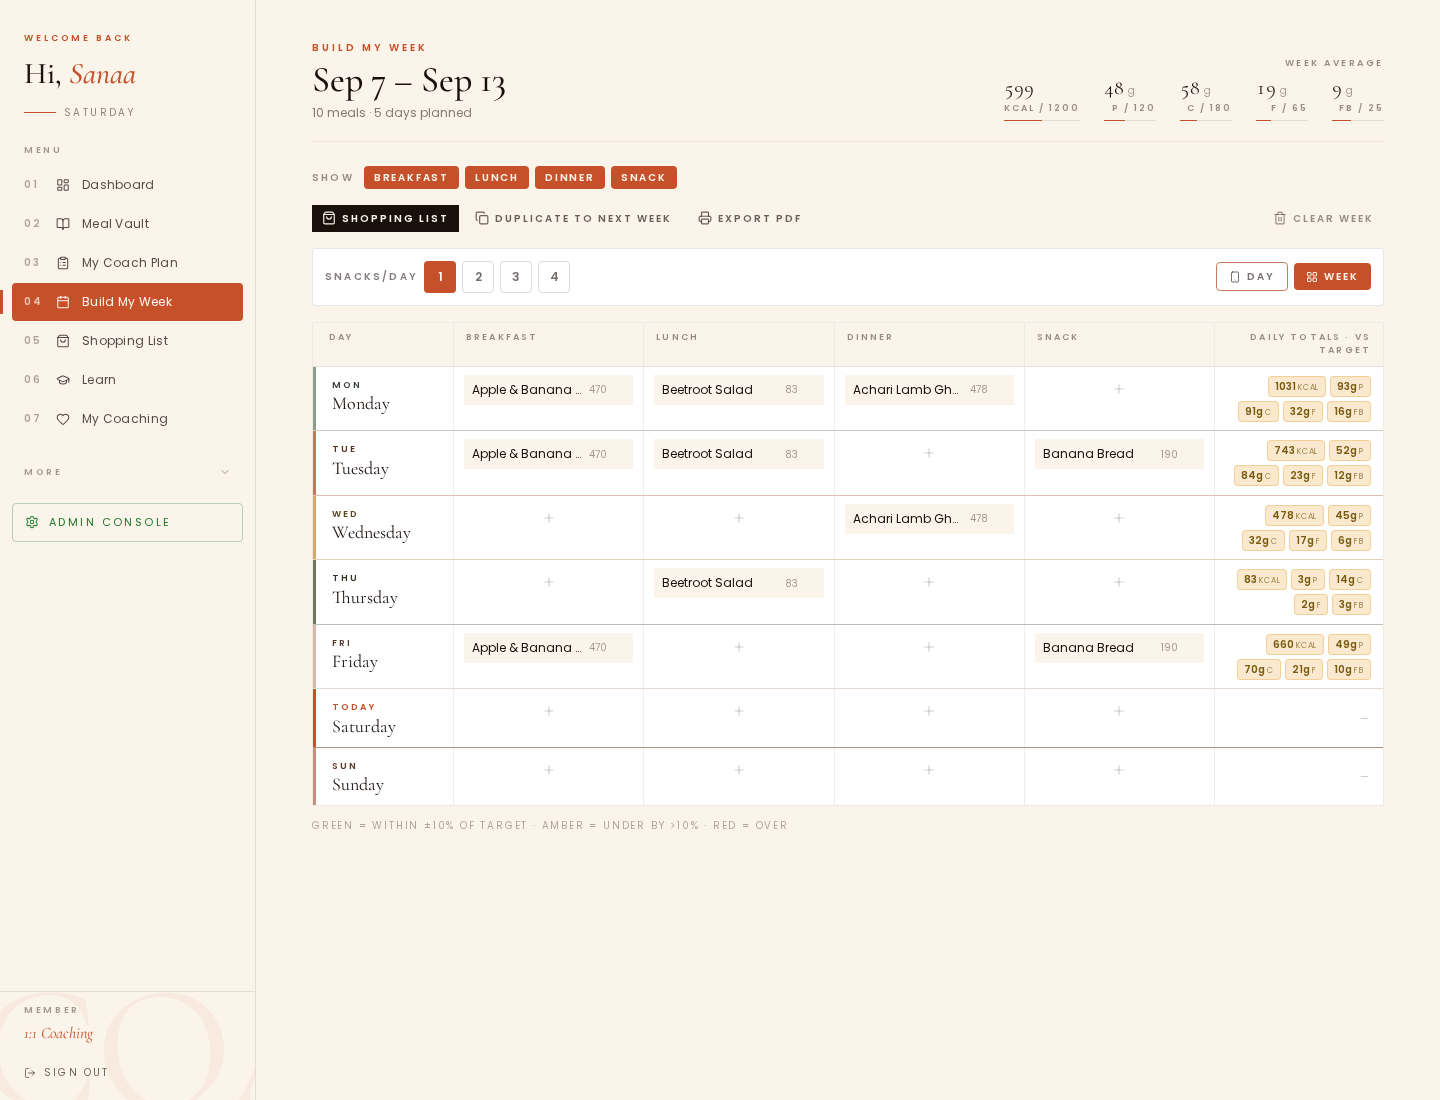
Task: Set snacks per day to 3
Action: point(516,277)
